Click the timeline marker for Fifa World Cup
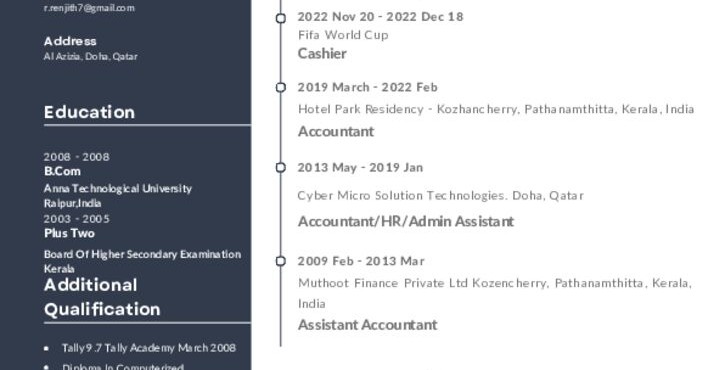725x370 pixels. (281, 18)
